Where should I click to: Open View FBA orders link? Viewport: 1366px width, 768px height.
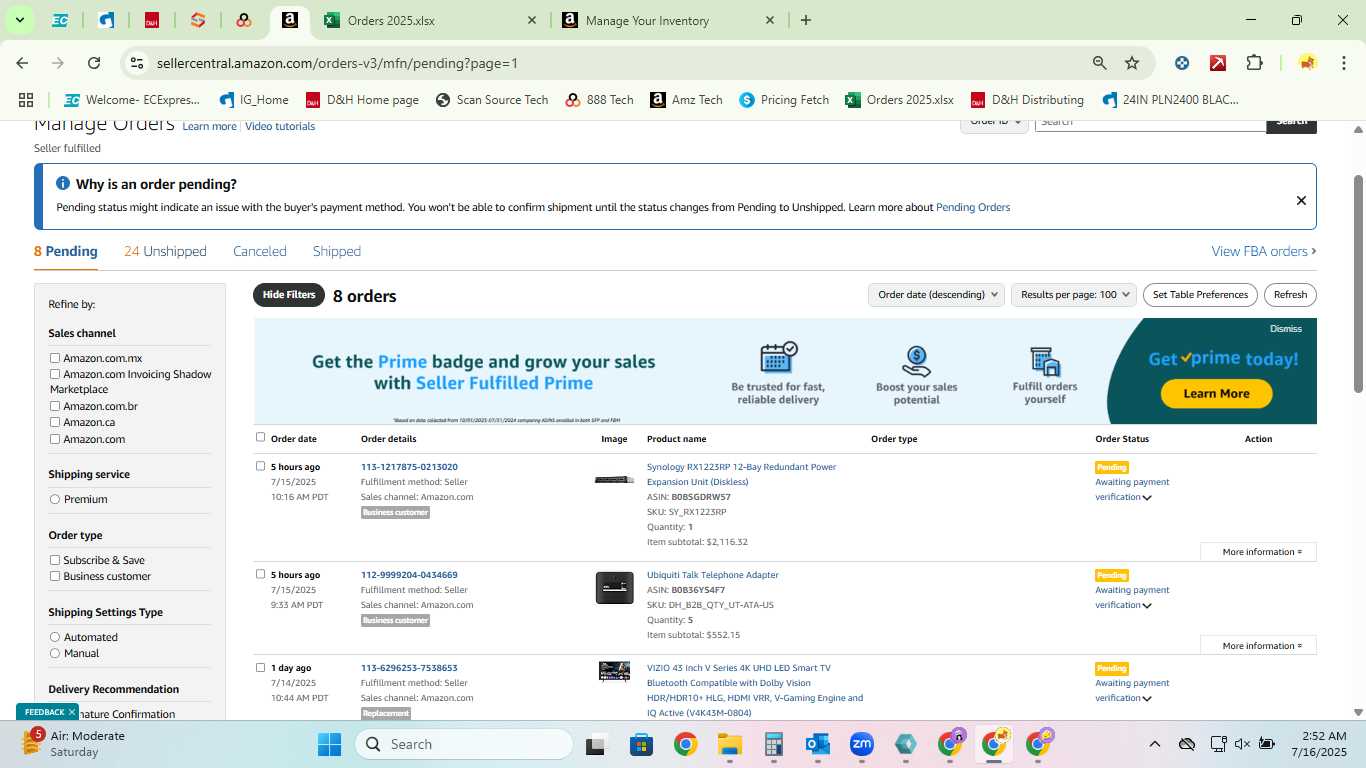(x=1263, y=251)
